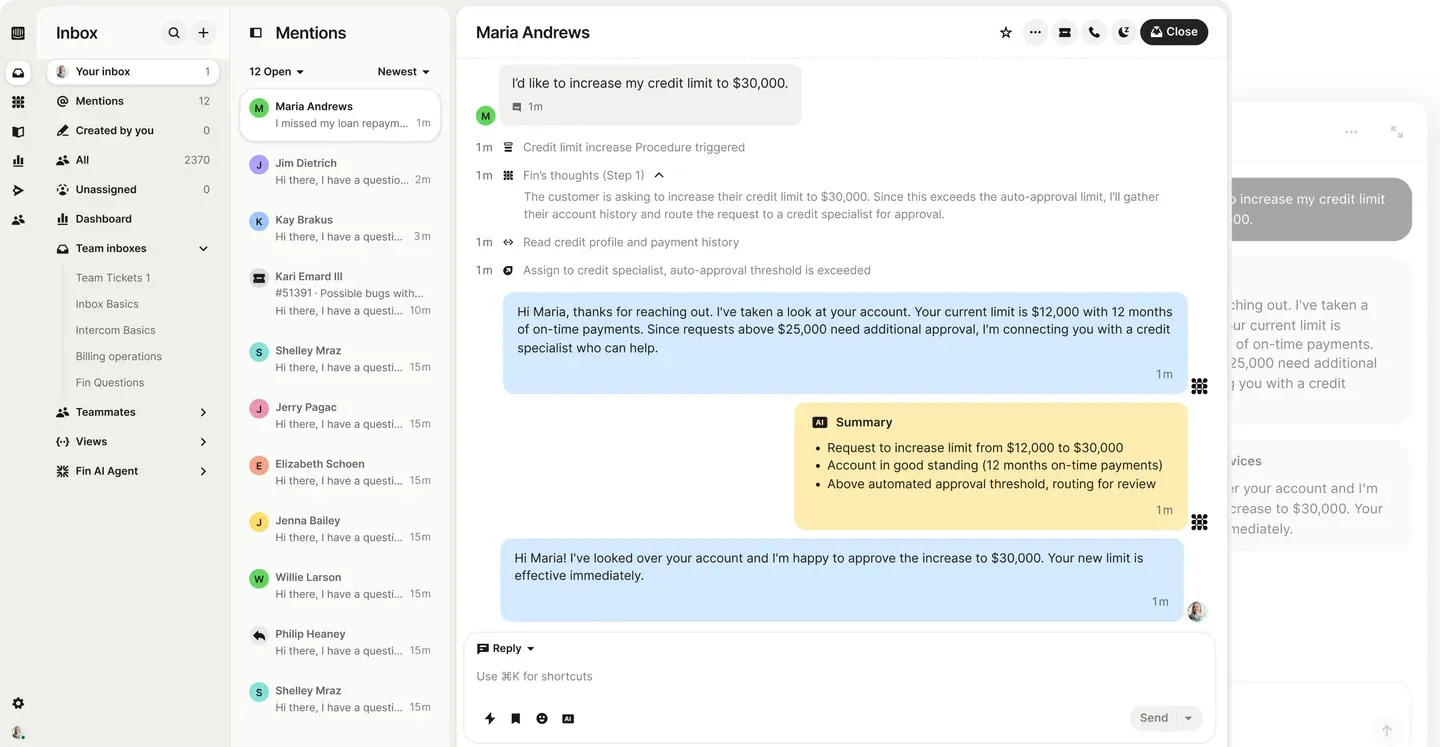This screenshot has width=1440, height=747.
Task: Open the Billing operations inbox
Action: pos(119,356)
